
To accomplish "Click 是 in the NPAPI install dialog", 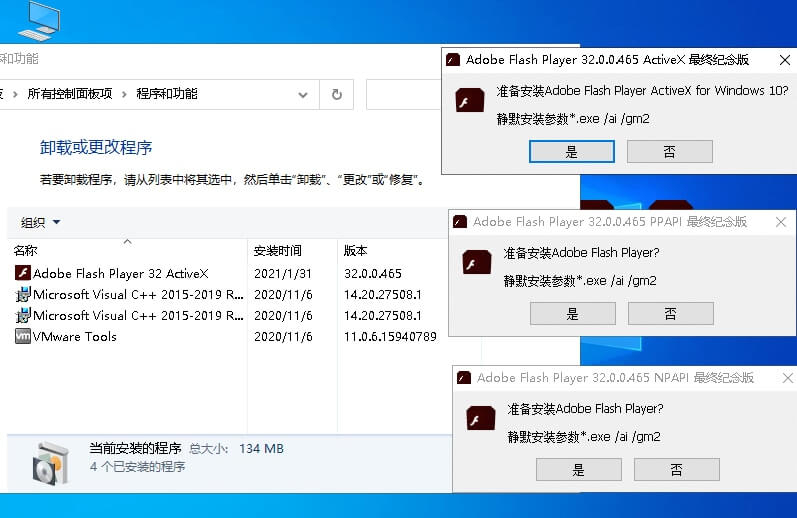I will click(x=578, y=469).
